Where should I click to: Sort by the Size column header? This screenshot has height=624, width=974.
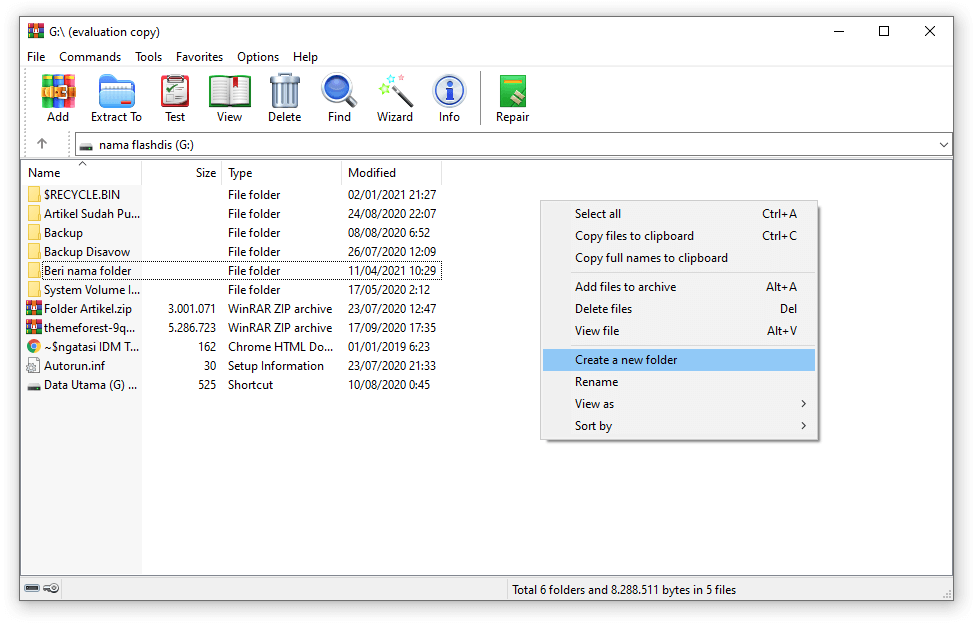[x=181, y=173]
